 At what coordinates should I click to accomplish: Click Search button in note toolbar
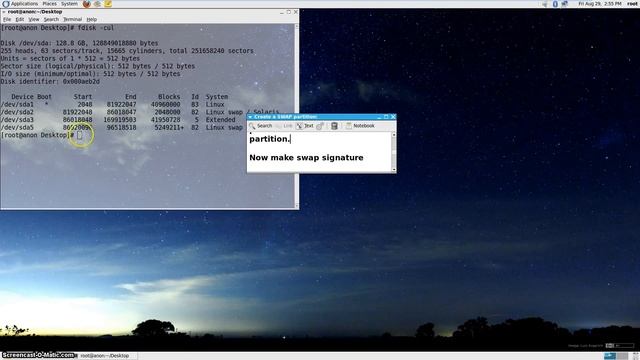261,126
